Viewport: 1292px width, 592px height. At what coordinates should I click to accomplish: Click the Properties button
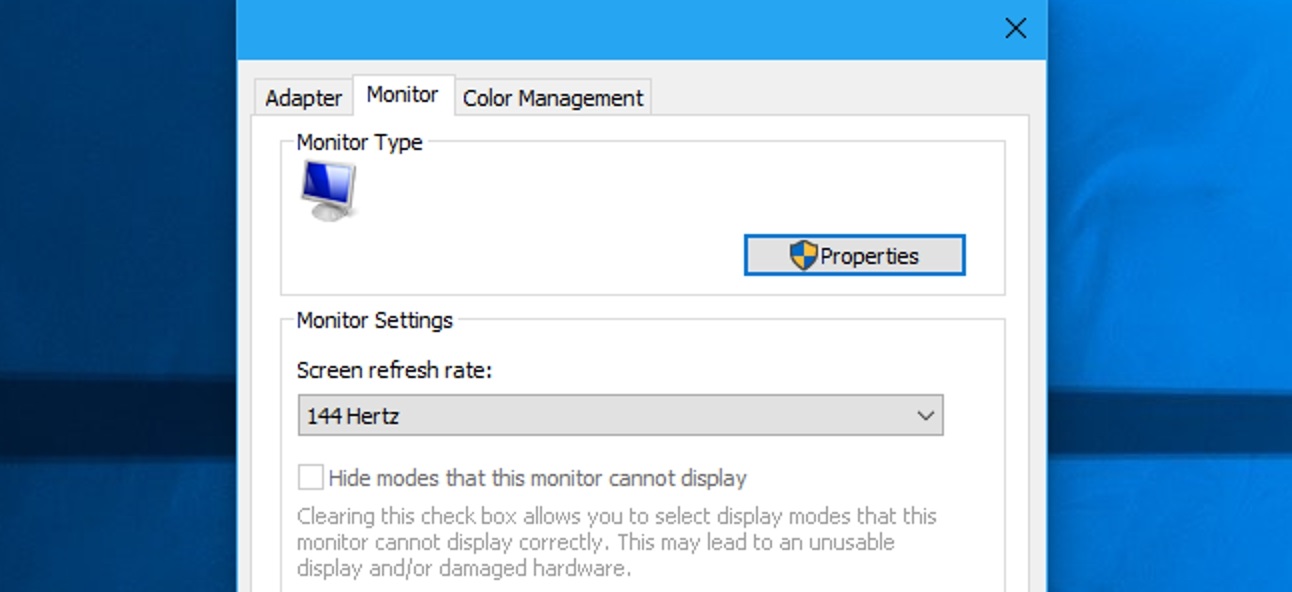tap(868, 255)
